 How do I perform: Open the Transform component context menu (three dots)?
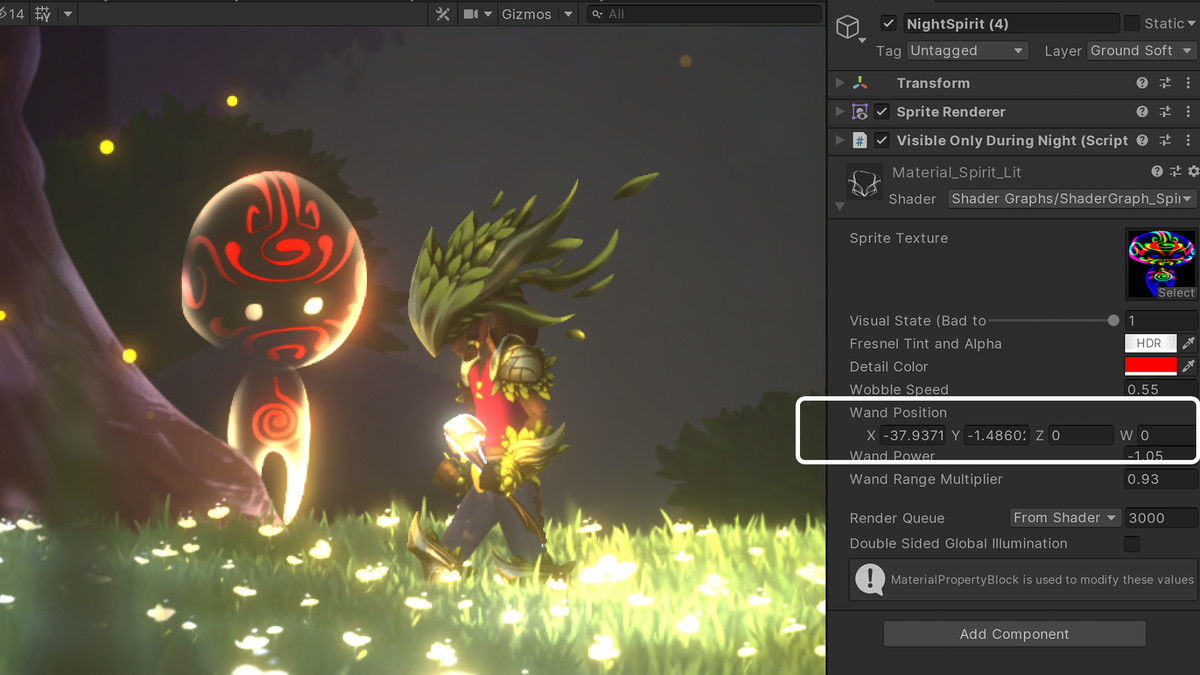coord(1188,83)
